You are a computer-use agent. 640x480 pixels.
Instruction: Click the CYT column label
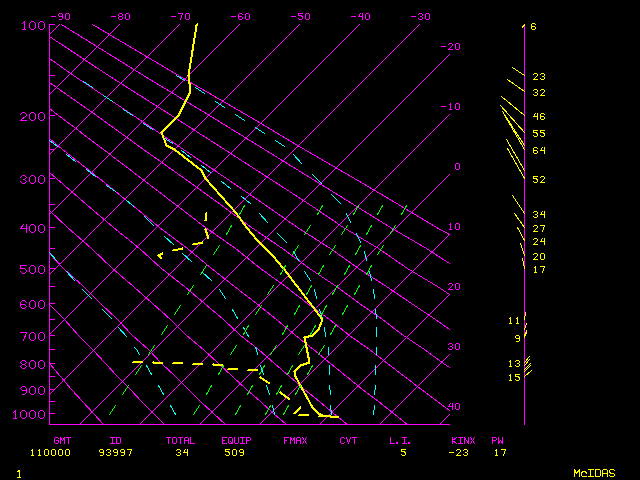348,440
